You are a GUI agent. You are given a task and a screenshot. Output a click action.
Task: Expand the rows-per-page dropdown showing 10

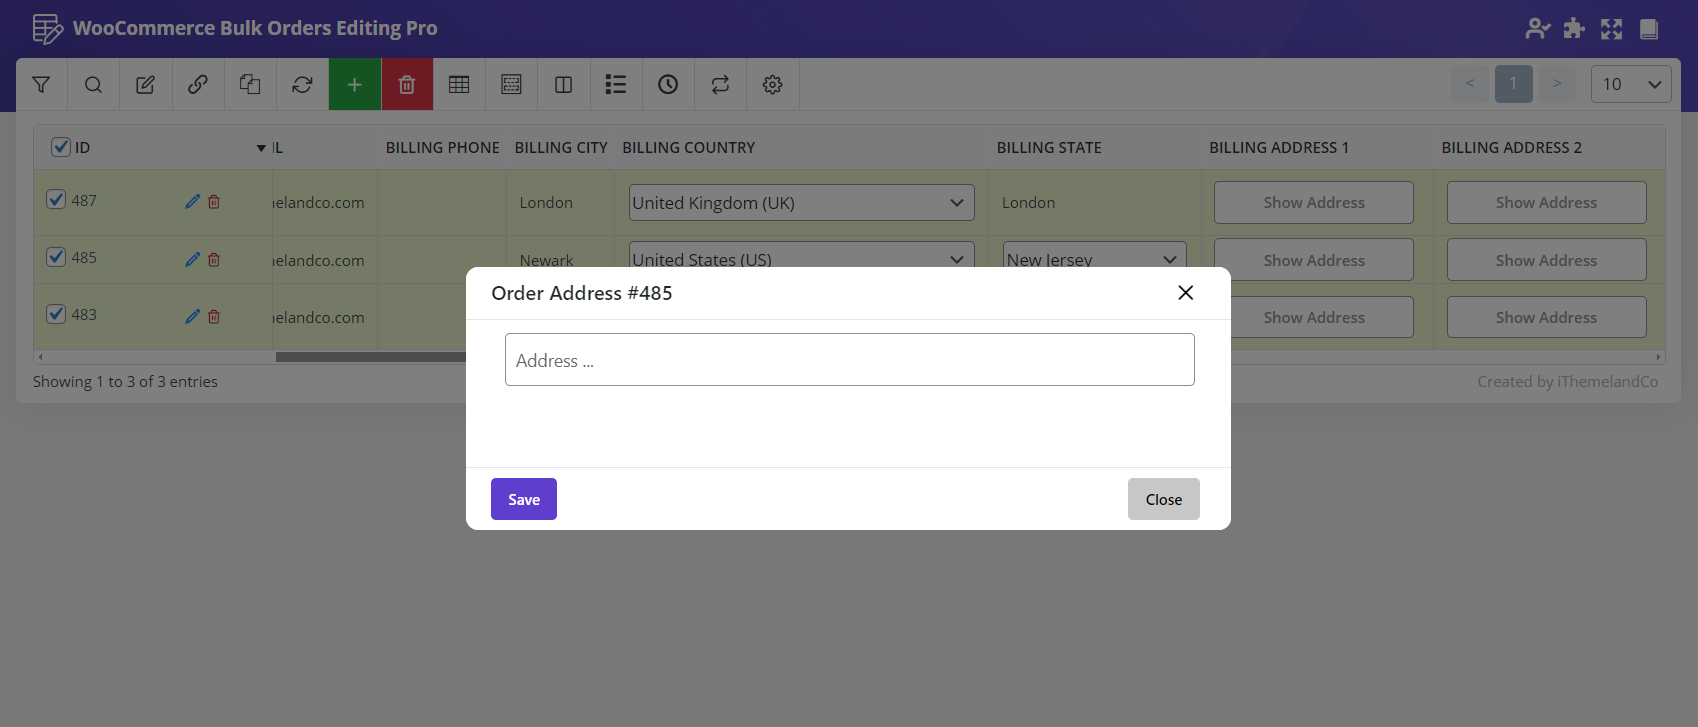click(1630, 84)
